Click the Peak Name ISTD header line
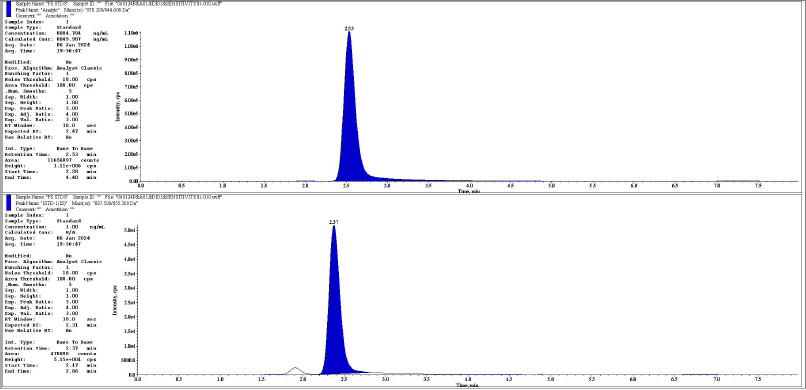 77,203
